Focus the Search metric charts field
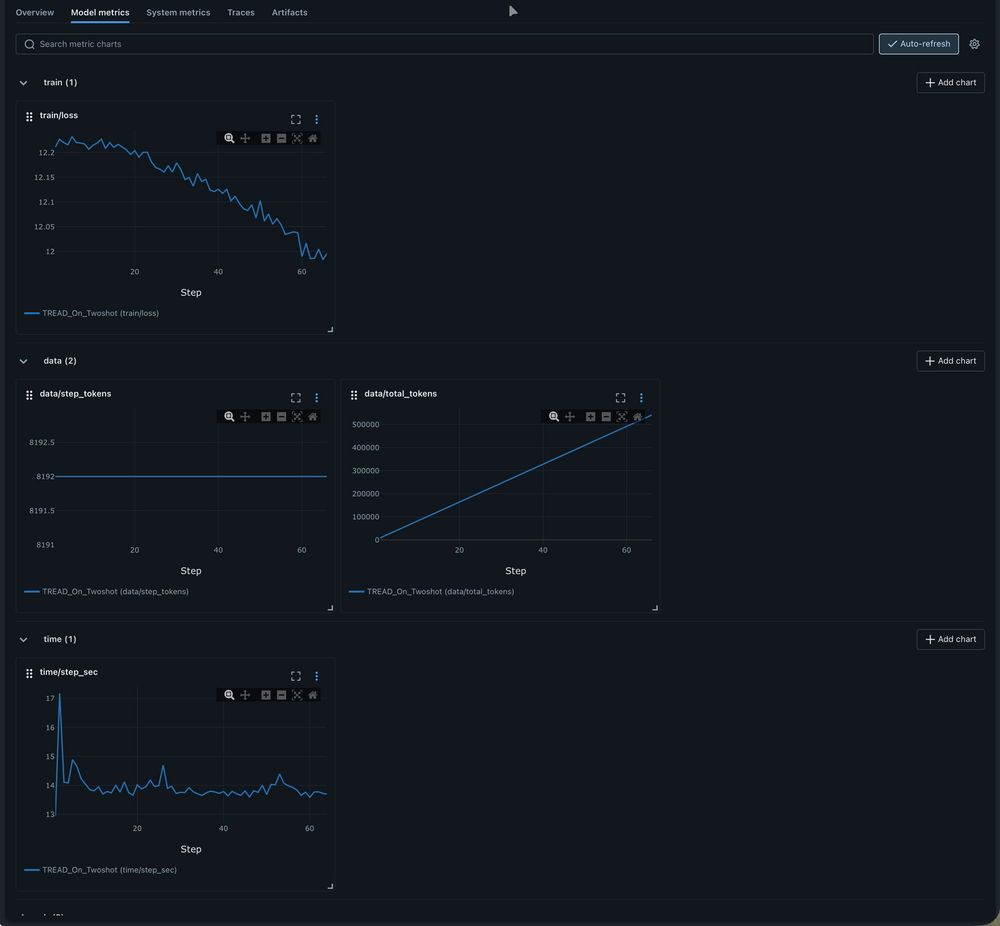1000x926 pixels. coord(445,44)
